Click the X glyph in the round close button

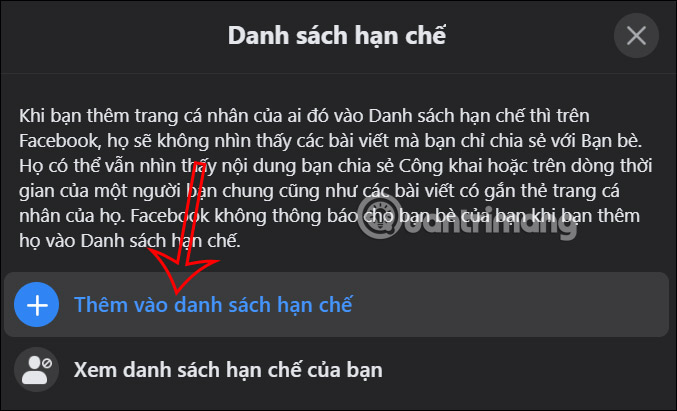tap(636, 35)
